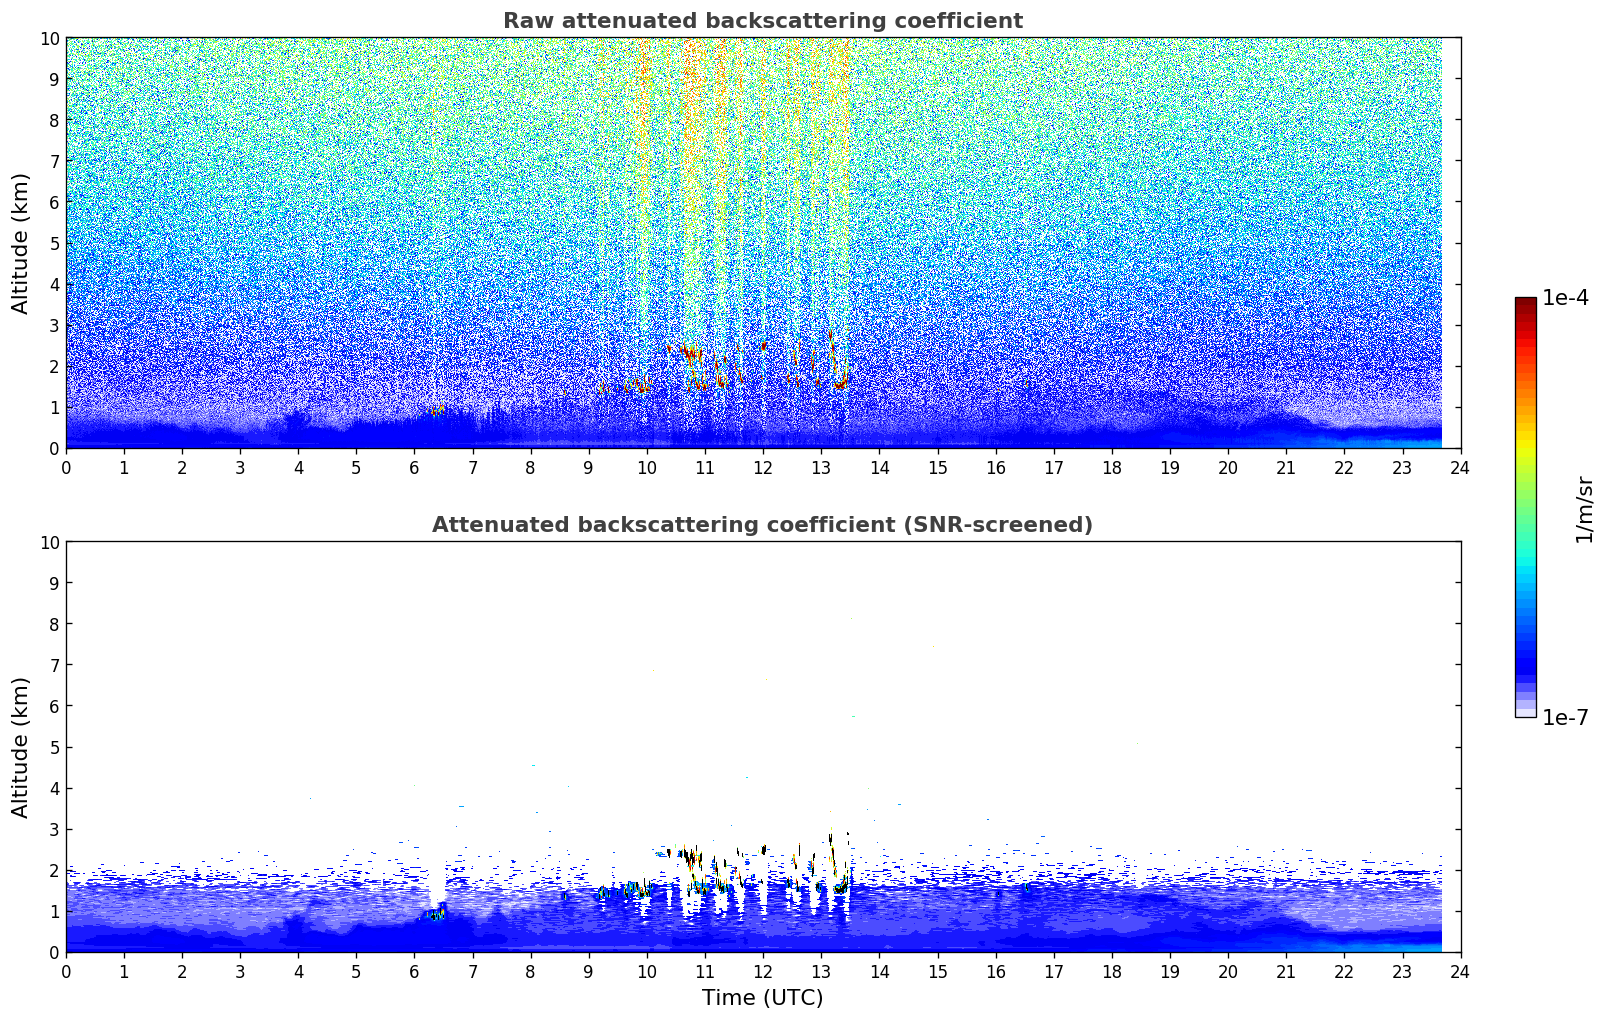
Task: Click the vertical colorbar gradient strip
Action: (1525, 507)
